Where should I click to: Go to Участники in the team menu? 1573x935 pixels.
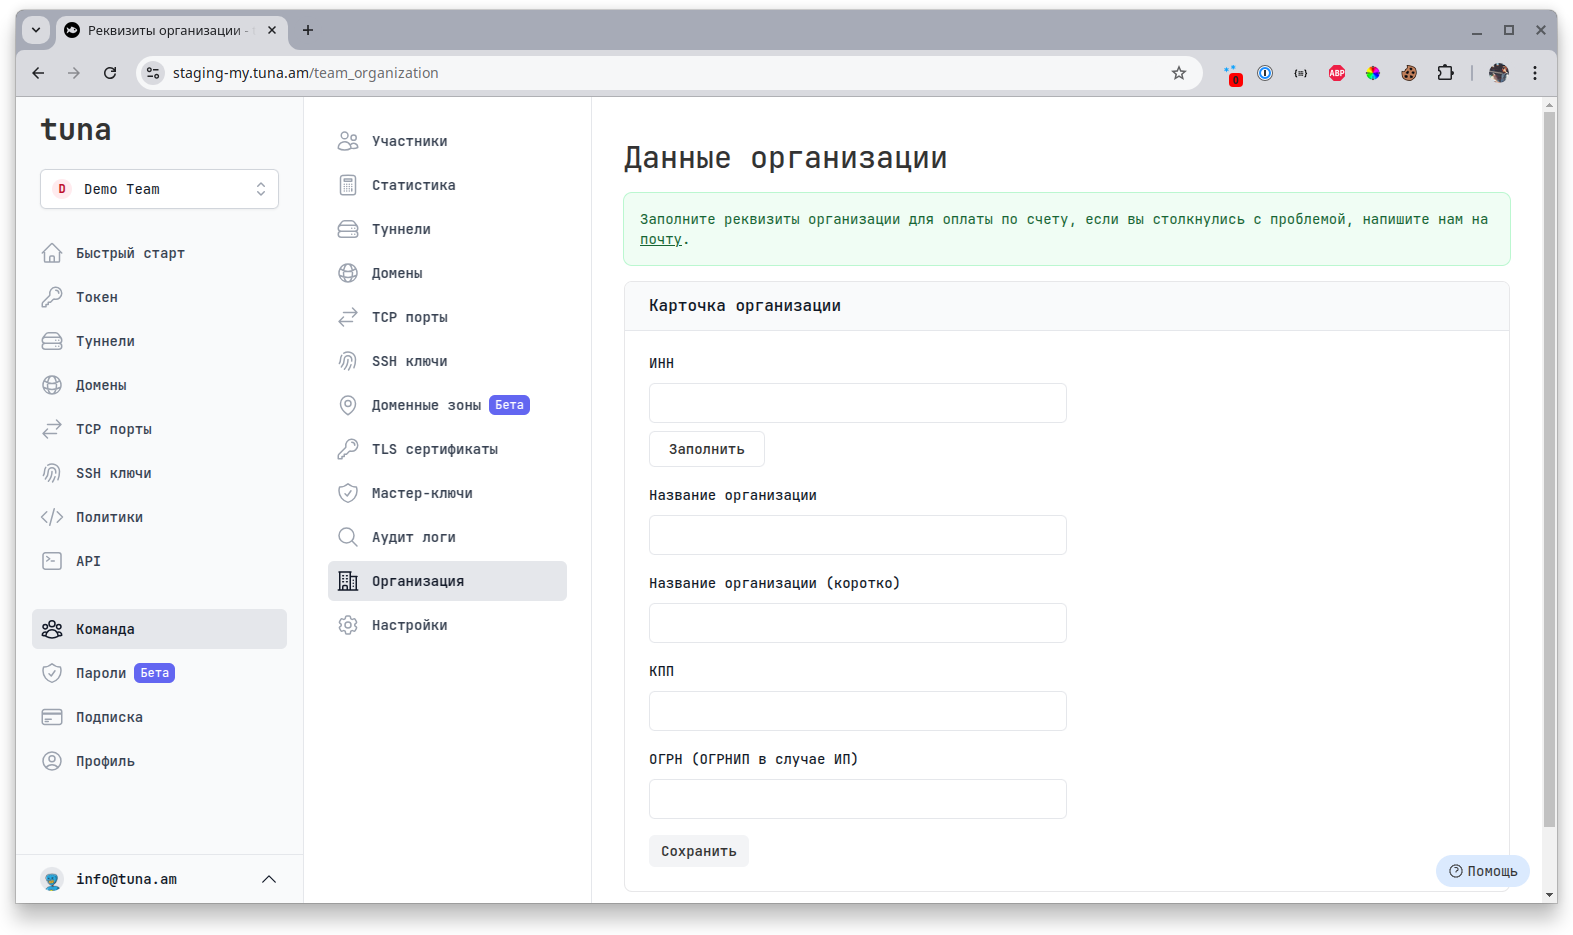tap(409, 141)
